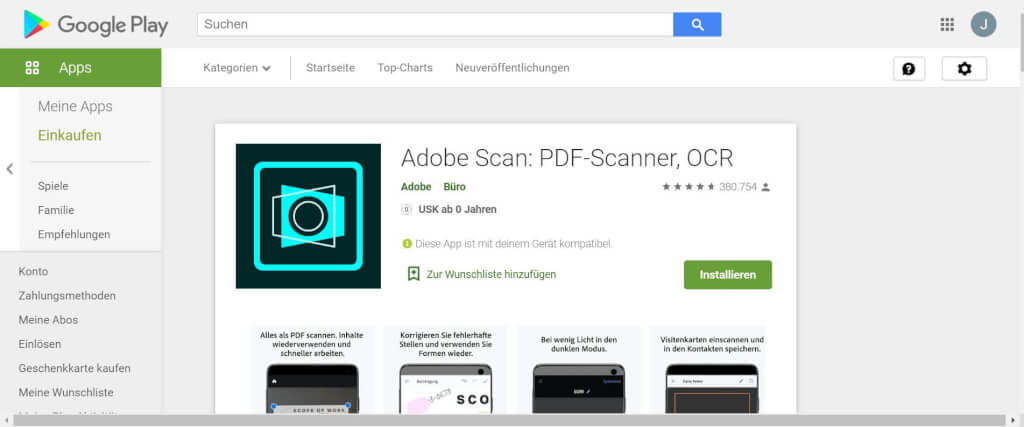Open Einlösen in sidebar

coord(40,344)
